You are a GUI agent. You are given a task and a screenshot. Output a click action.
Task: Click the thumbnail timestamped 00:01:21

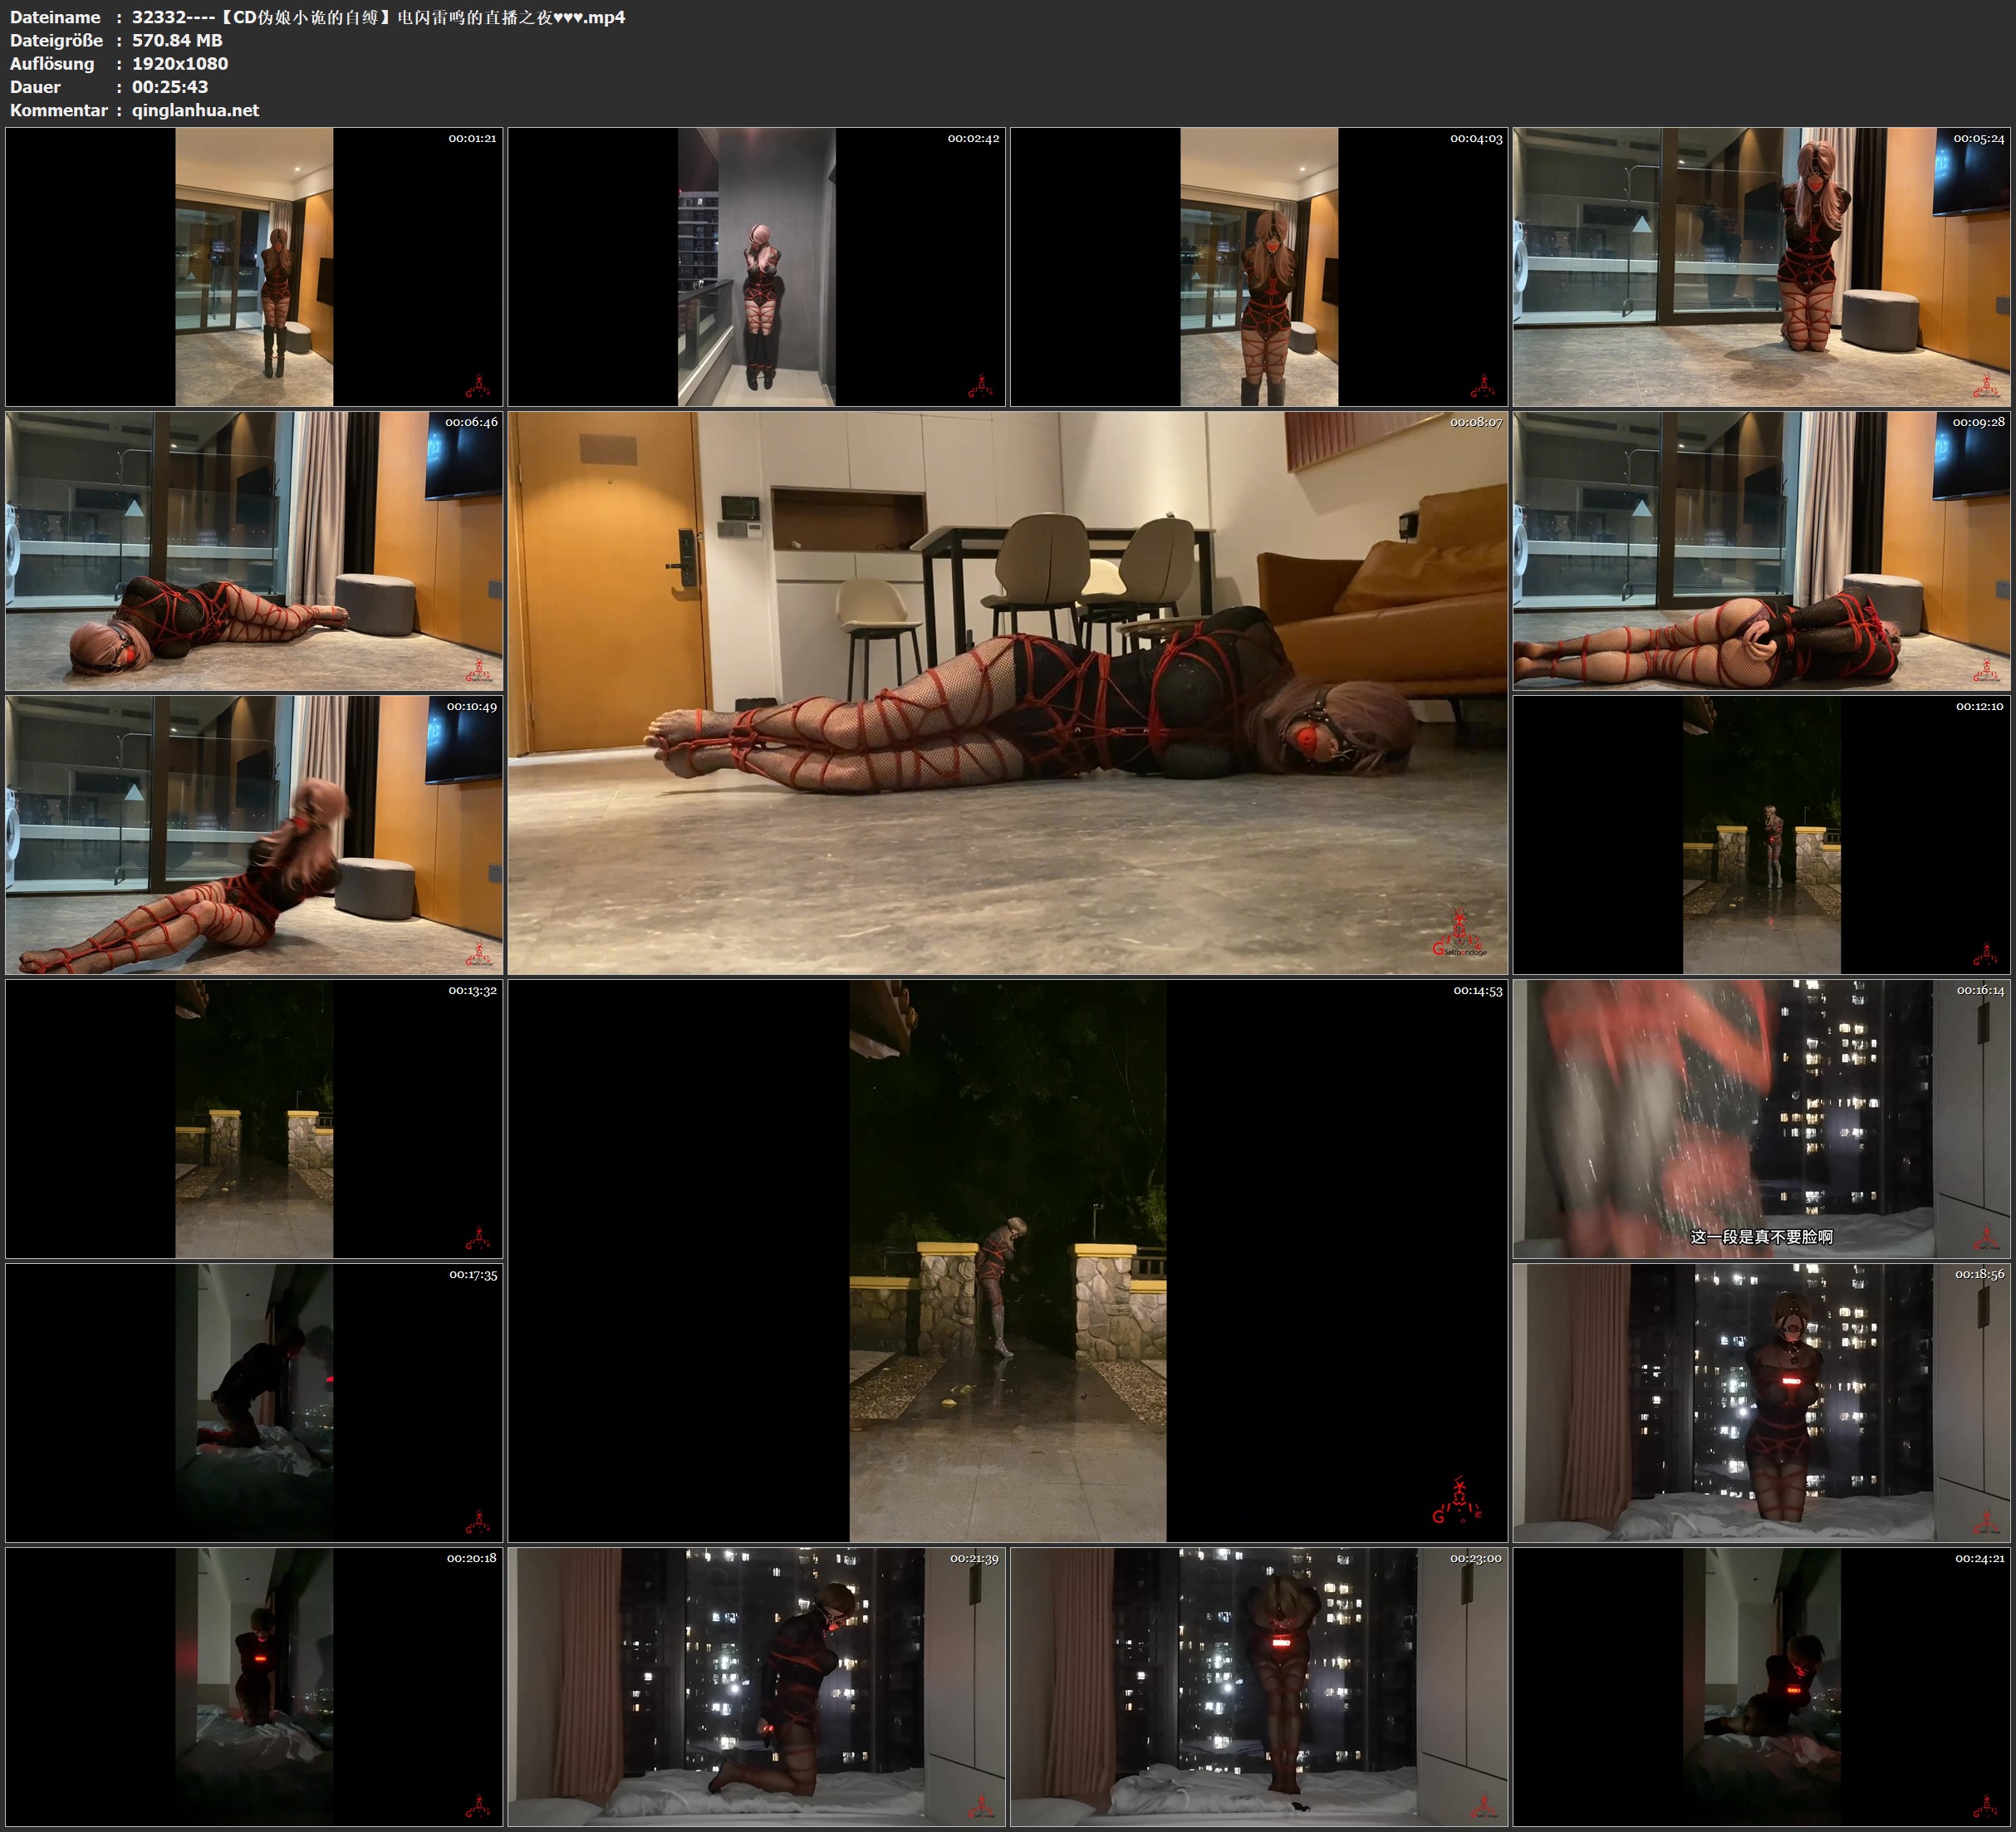pyautogui.click(x=254, y=266)
